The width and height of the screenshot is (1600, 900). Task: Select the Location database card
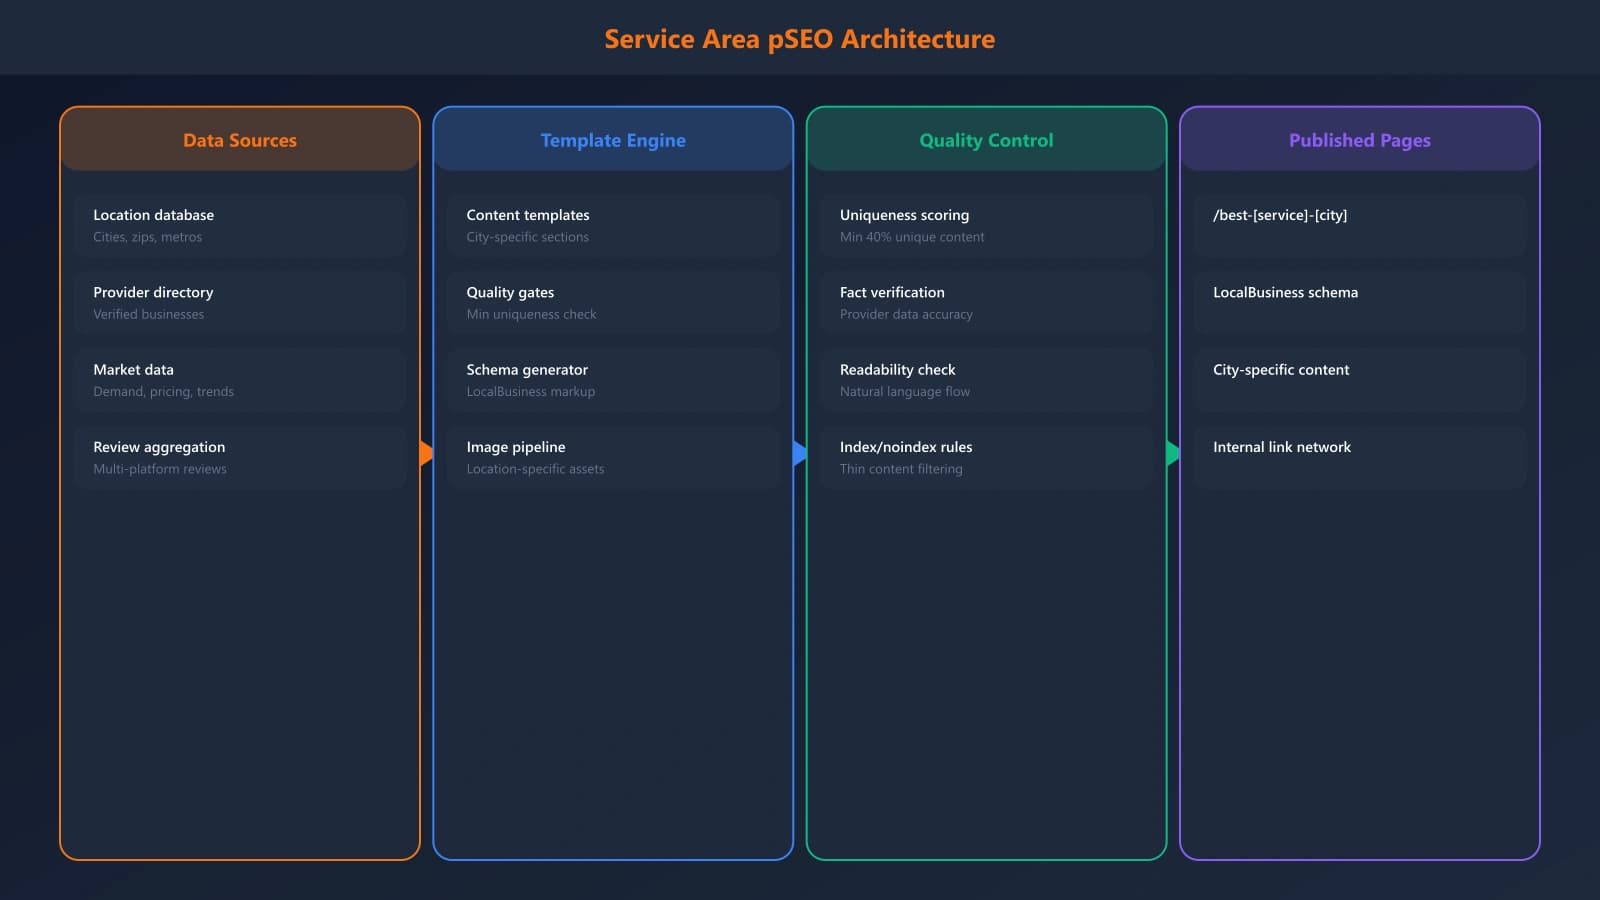click(240, 224)
